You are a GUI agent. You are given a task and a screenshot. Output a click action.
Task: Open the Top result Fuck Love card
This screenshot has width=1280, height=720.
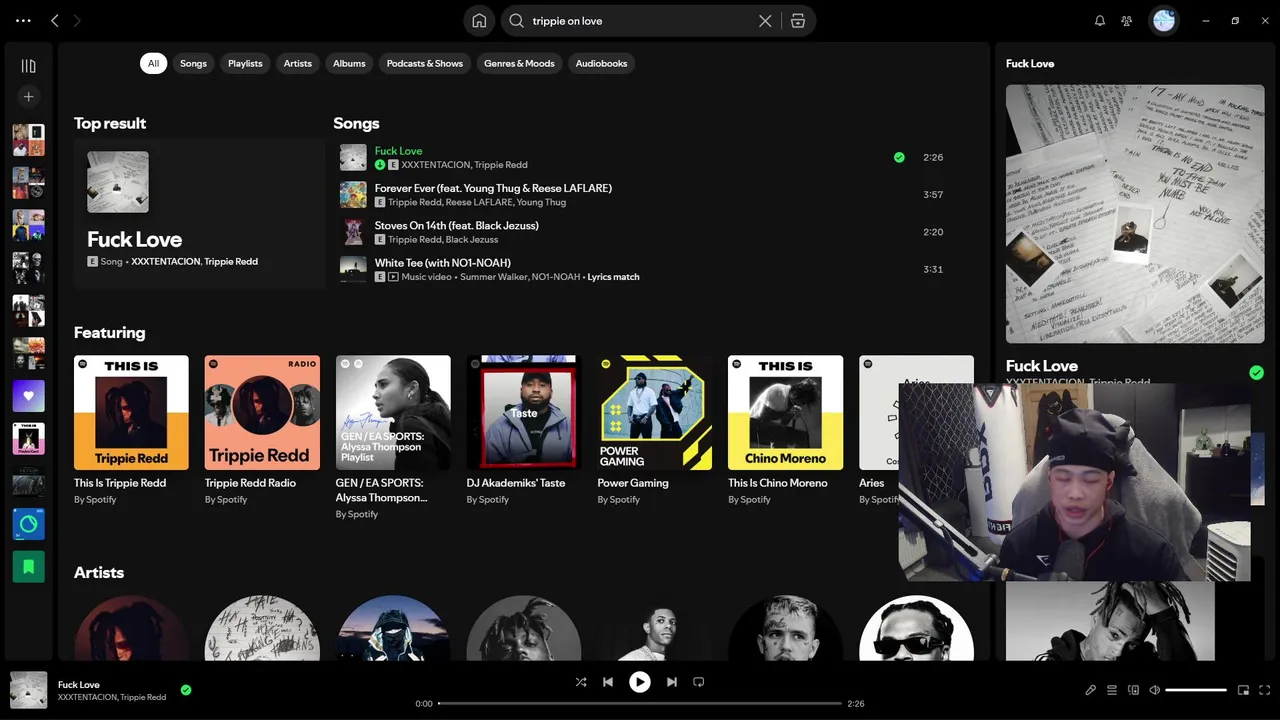point(200,214)
